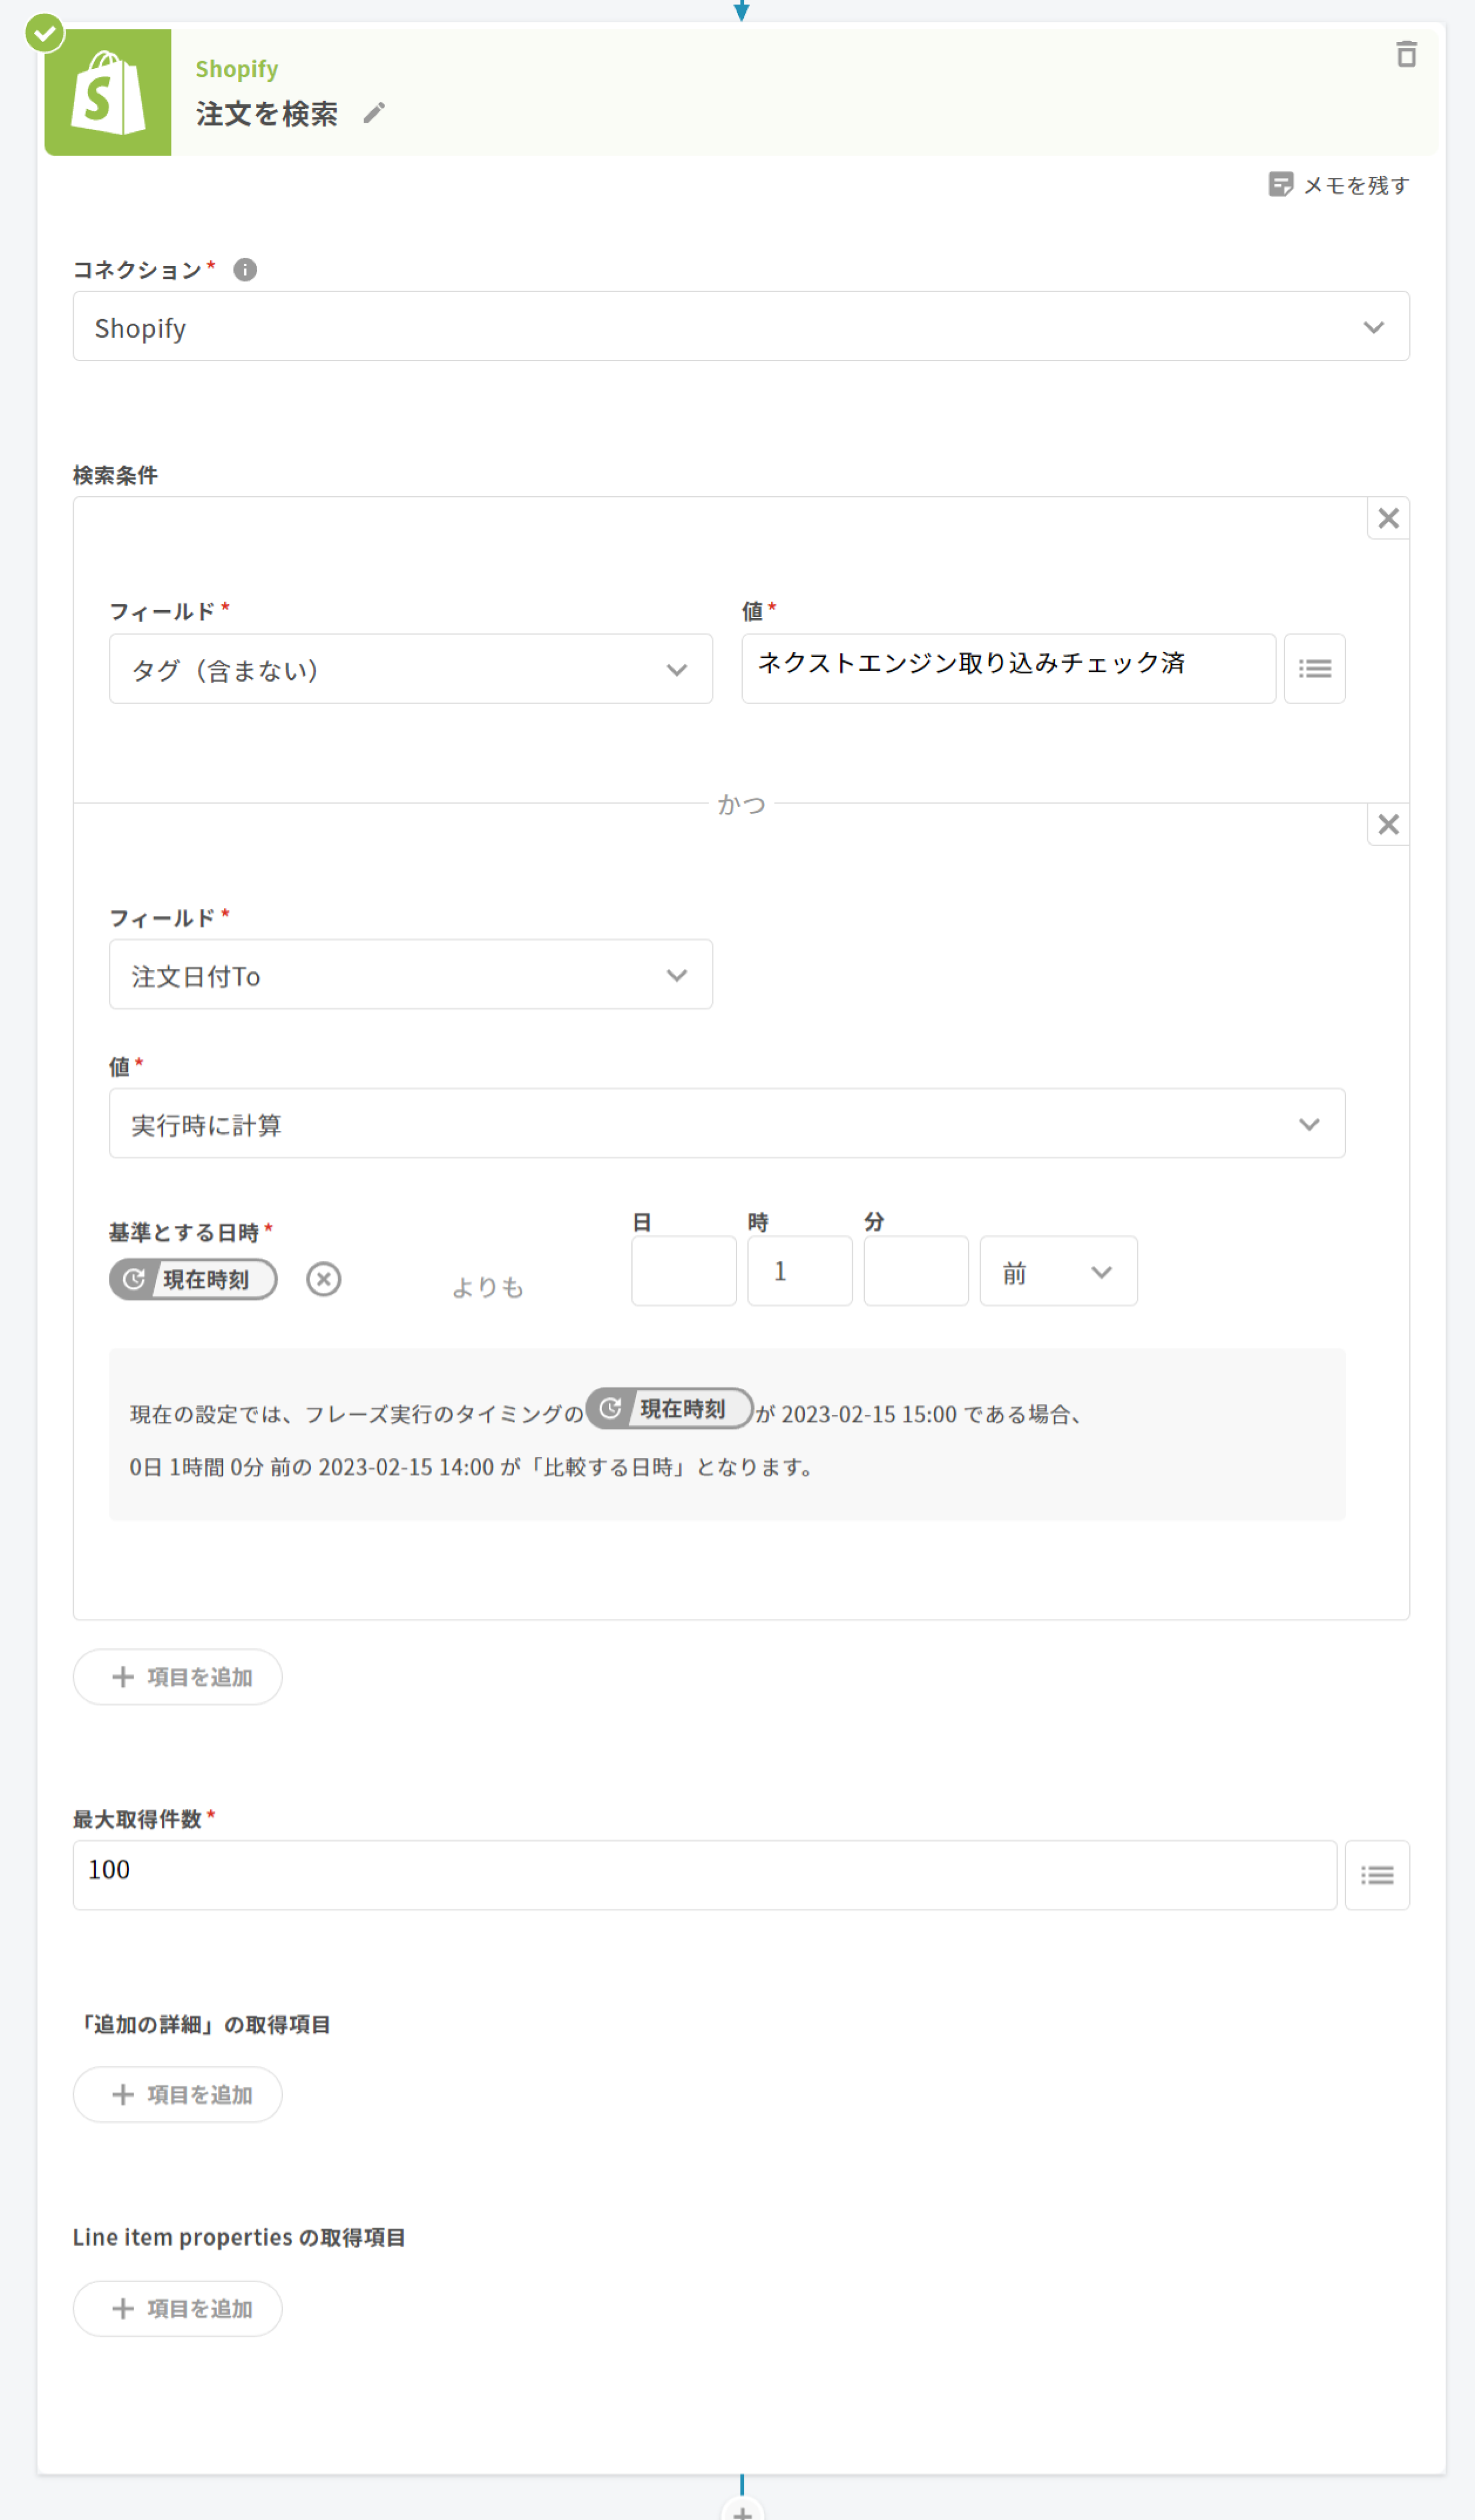This screenshot has width=1475, height=2520.
Task: Open list icon beside tag value field
Action: (1314, 668)
